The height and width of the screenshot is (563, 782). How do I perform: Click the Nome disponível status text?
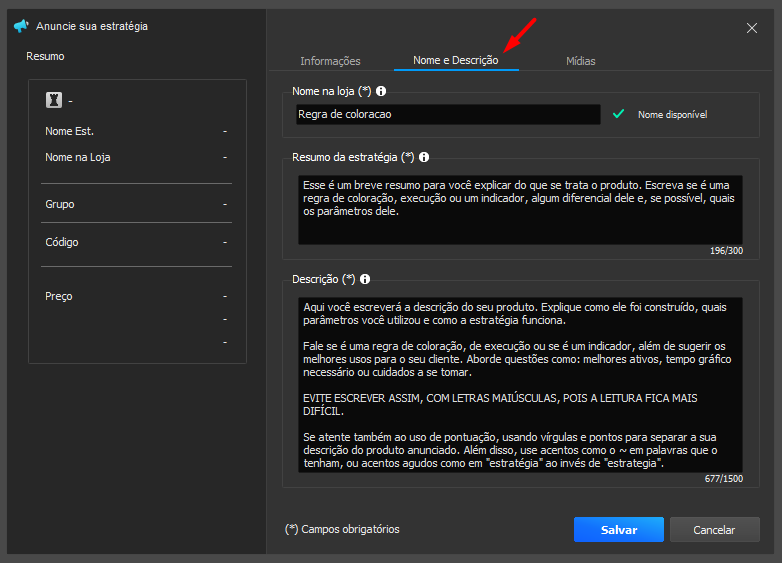pyautogui.click(x=672, y=115)
